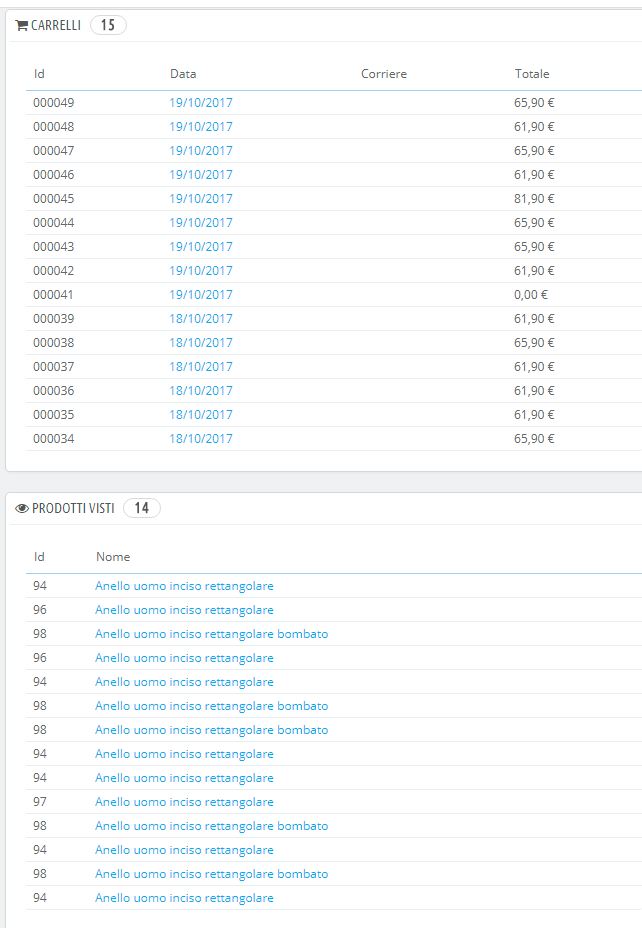Screen dimensions: 642x928
Task: Open the date link for cart 000049
Action: (201, 103)
